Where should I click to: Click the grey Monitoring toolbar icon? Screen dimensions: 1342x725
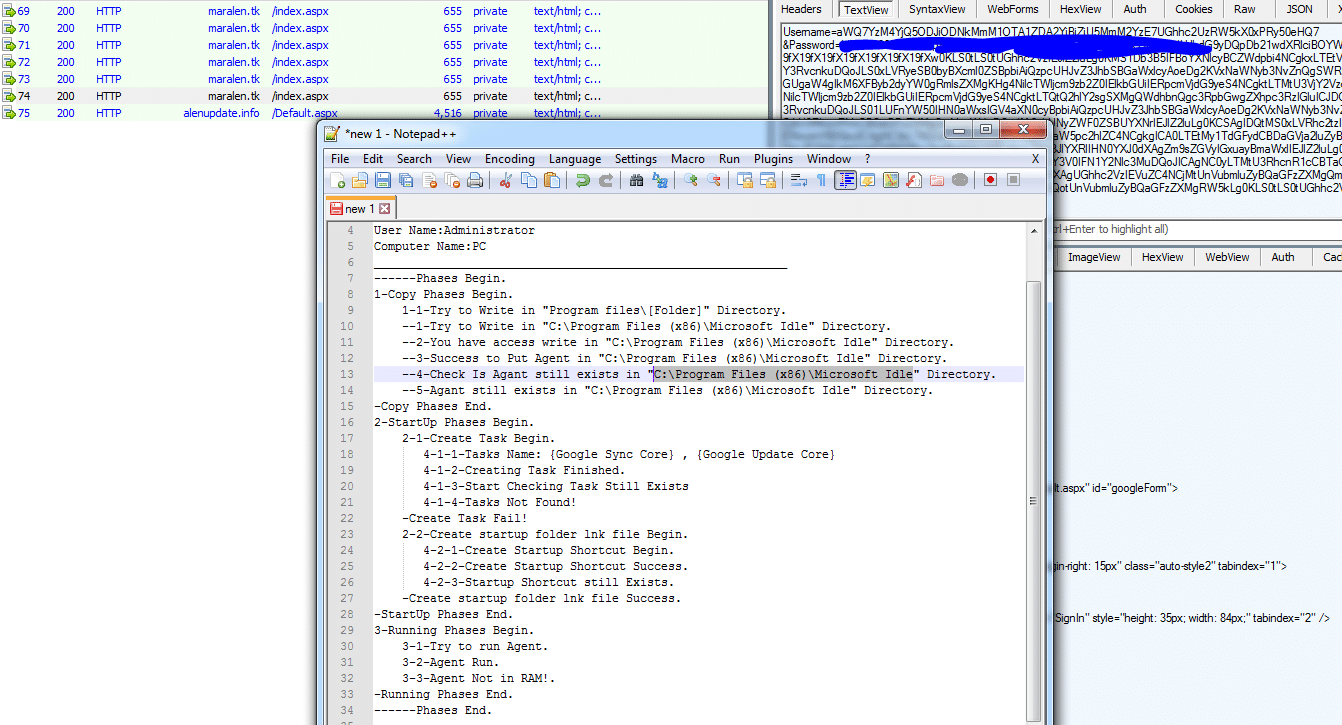pos(959,180)
